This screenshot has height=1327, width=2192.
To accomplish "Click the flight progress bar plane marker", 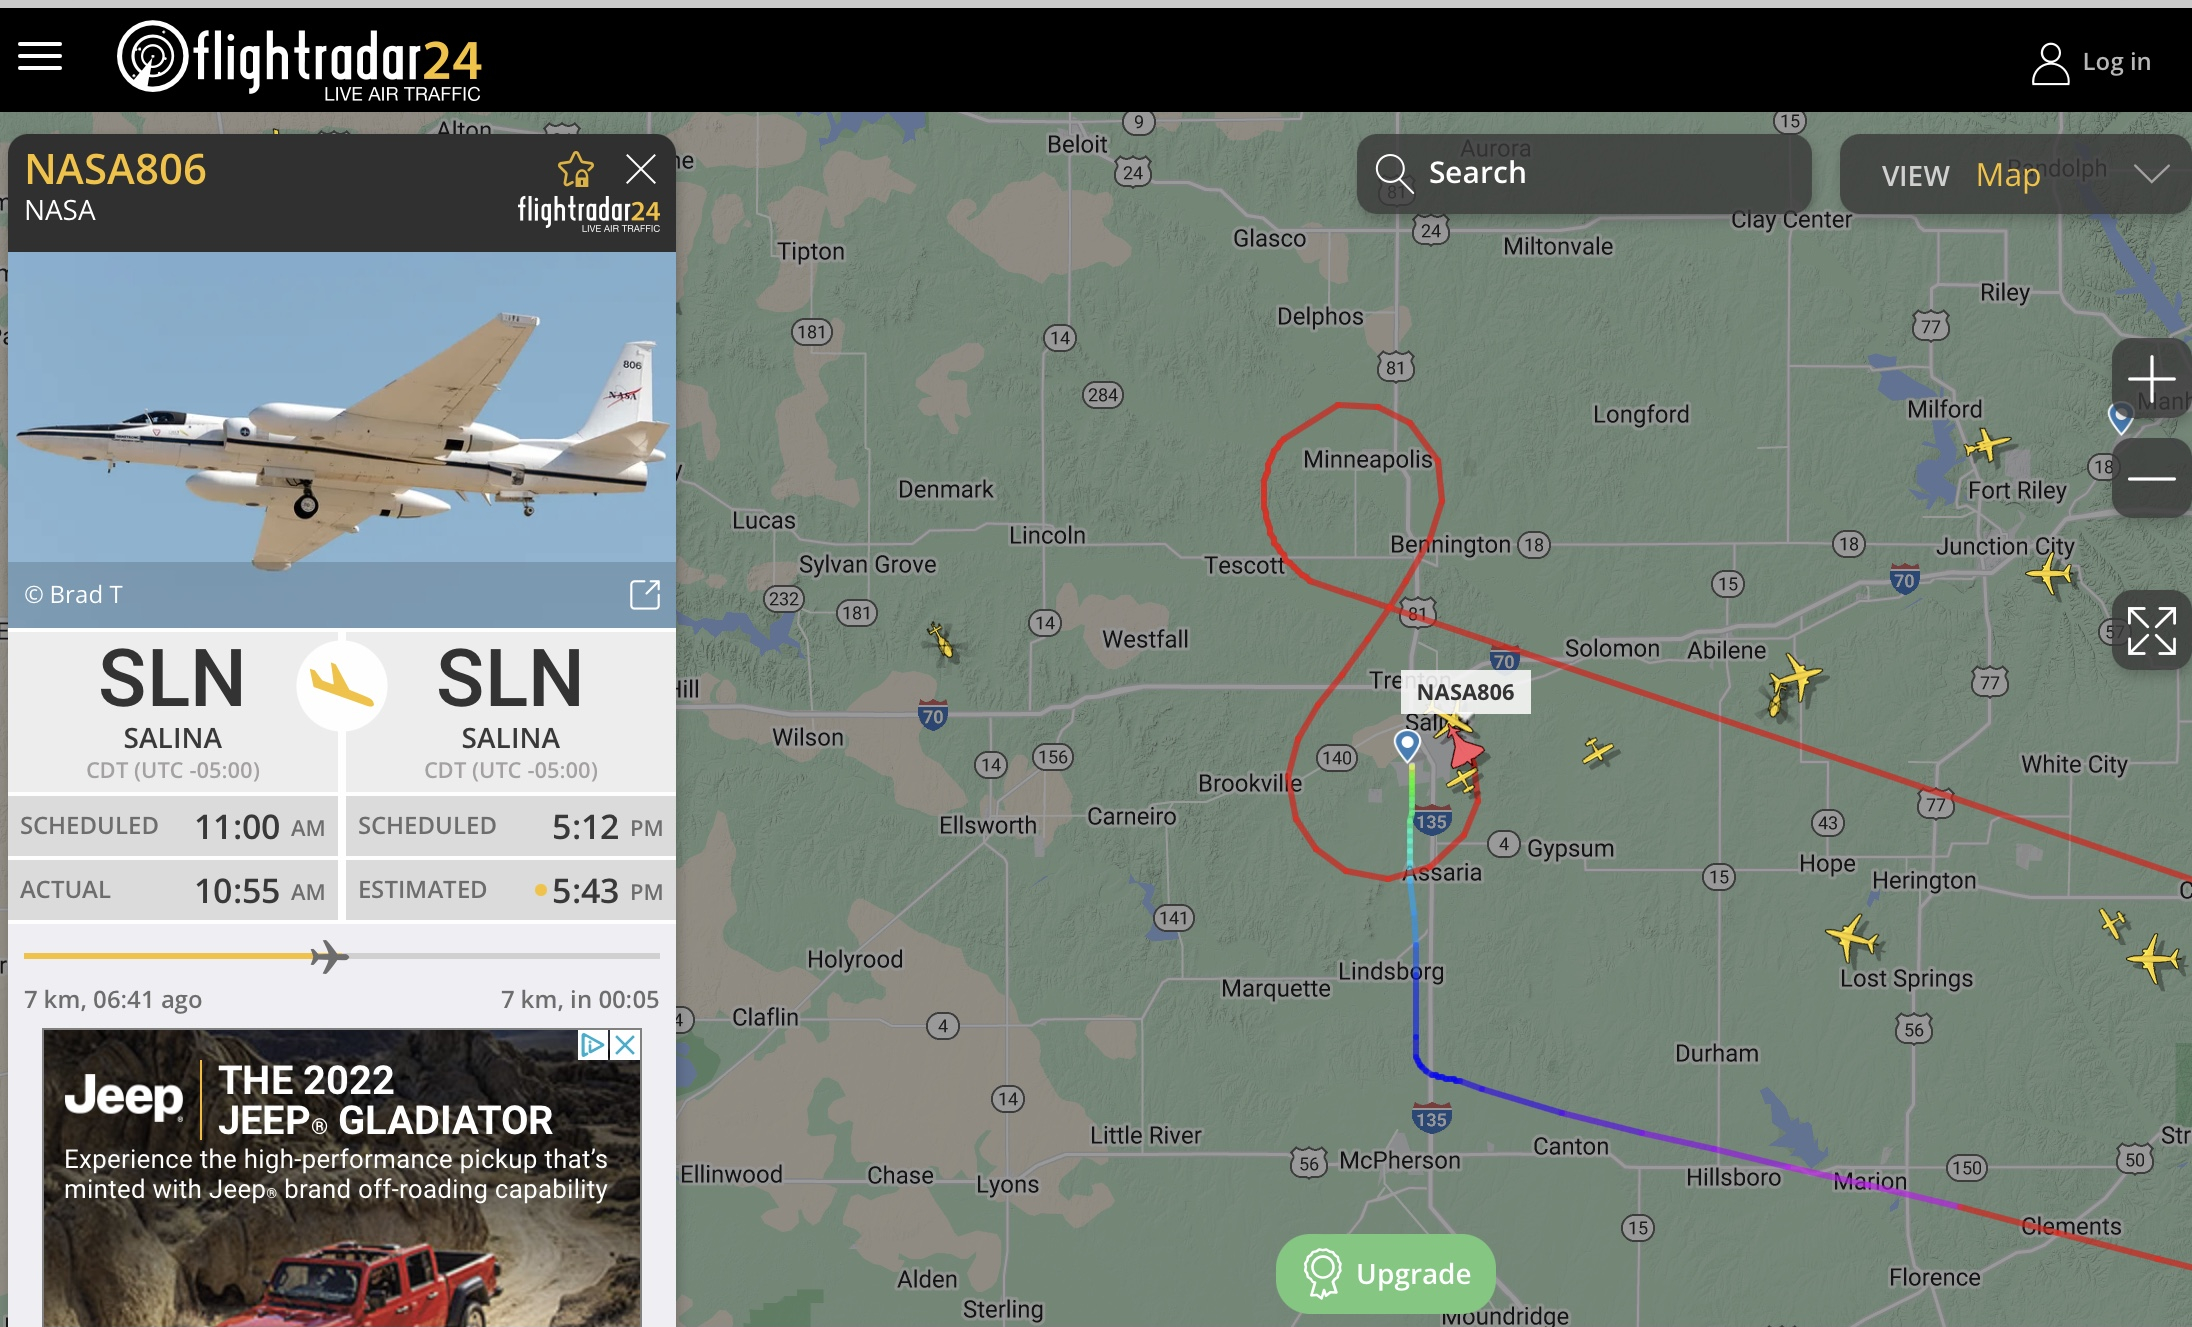I will [329, 957].
